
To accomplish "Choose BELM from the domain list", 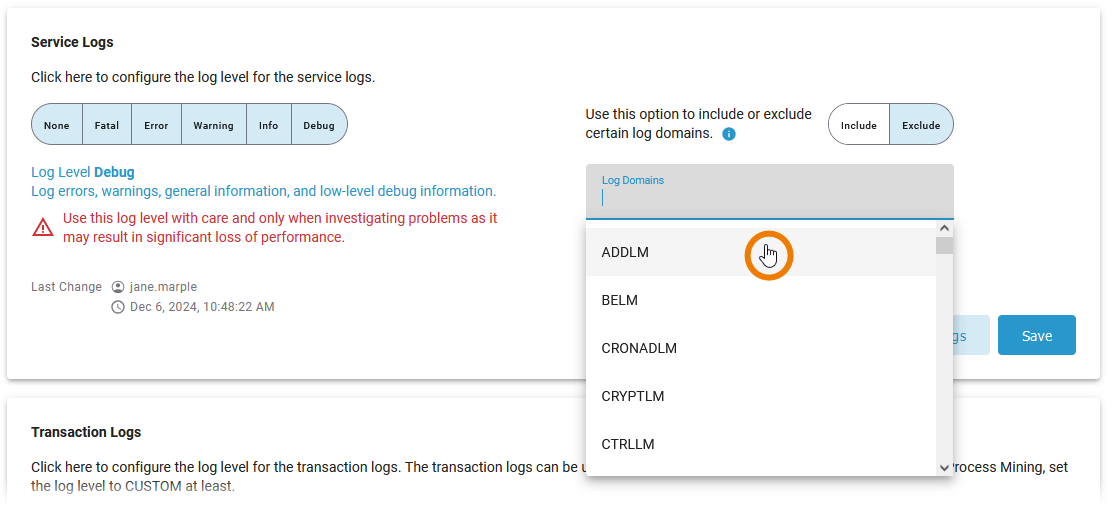I will pos(620,300).
